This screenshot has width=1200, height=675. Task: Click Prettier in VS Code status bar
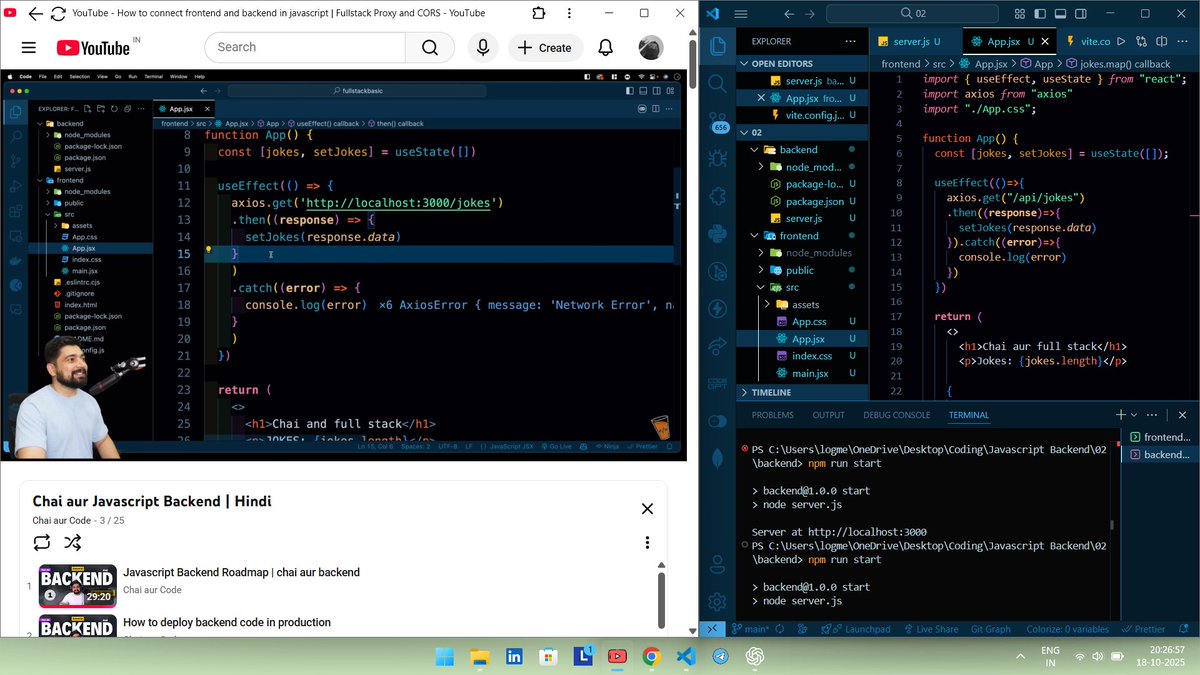coord(1143,629)
